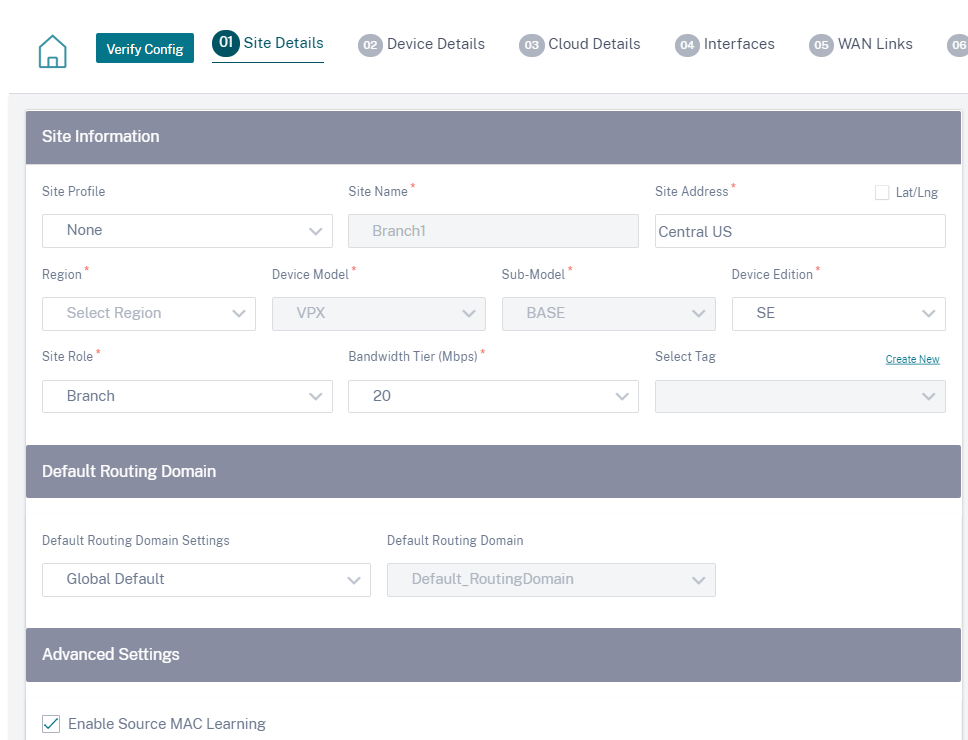Click the step 05 circle badge
This screenshot has width=968, height=740.
[x=821, y=45]
